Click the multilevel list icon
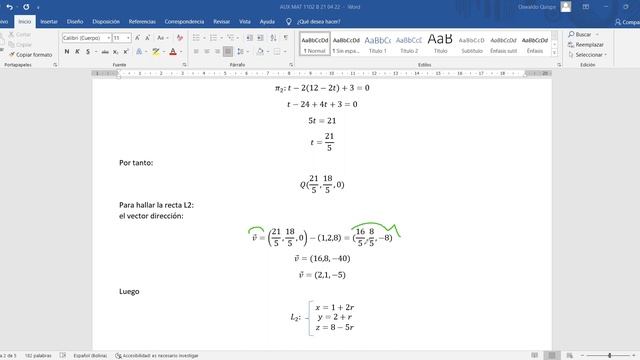The image size is (640, 360). [231, 38]
